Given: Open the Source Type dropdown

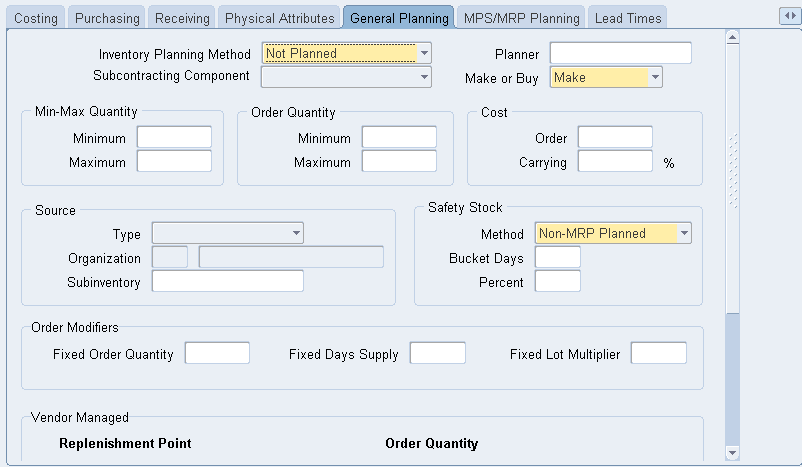Looking at the screenshot, I should pos(296,234).
